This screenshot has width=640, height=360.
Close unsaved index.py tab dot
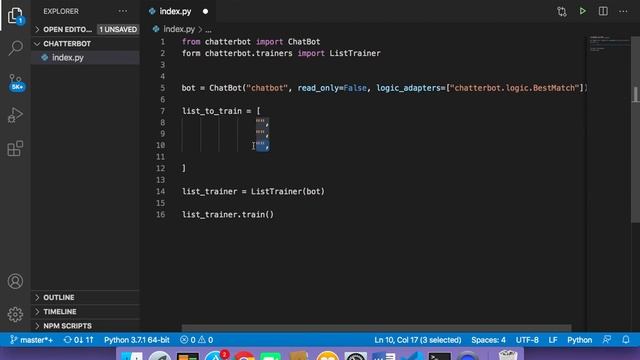click(205, 11)
